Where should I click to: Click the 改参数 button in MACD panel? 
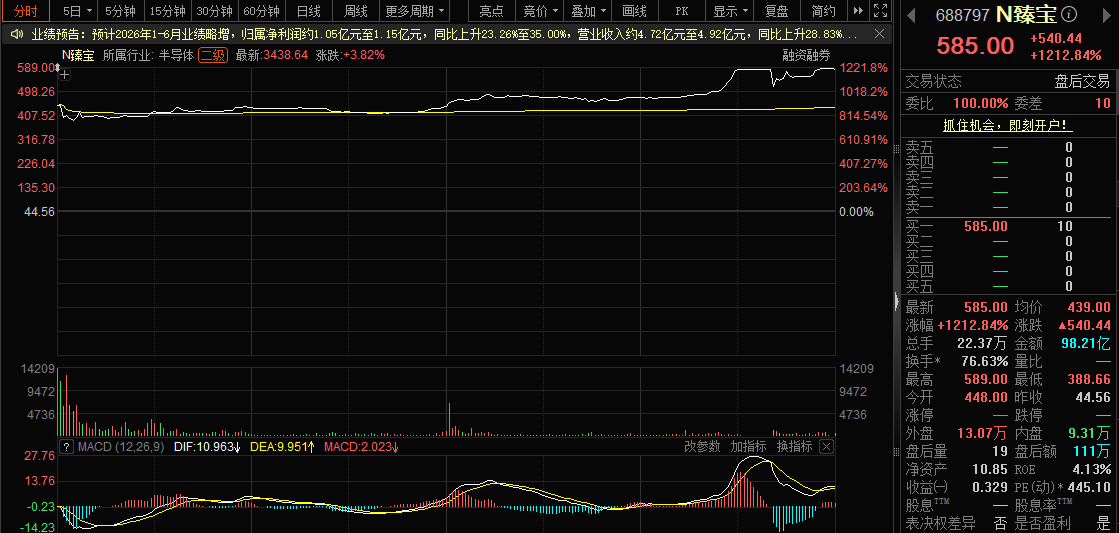click(x=703, y=447)
